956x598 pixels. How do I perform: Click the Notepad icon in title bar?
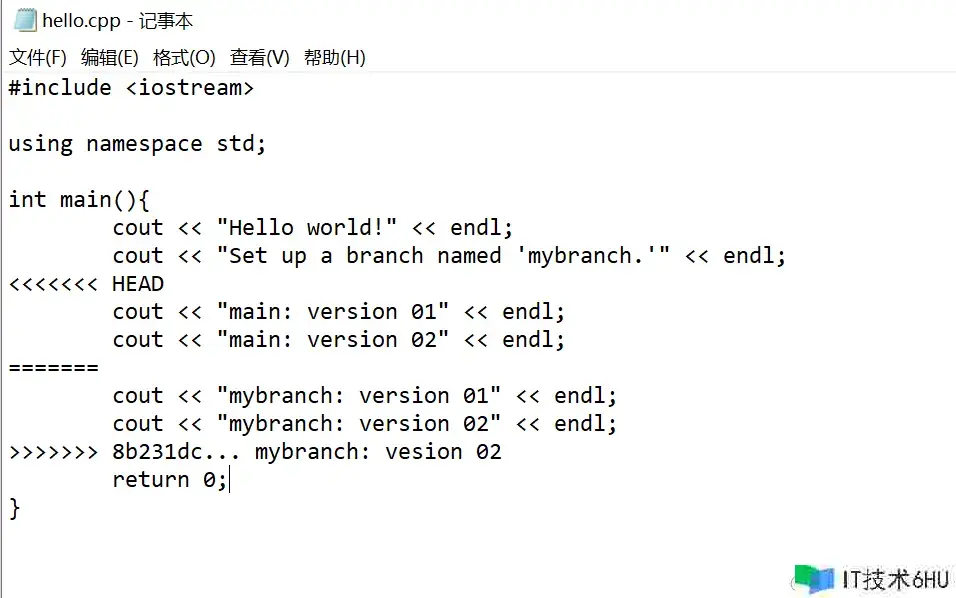pyautogui.click(x=24, y=19)
